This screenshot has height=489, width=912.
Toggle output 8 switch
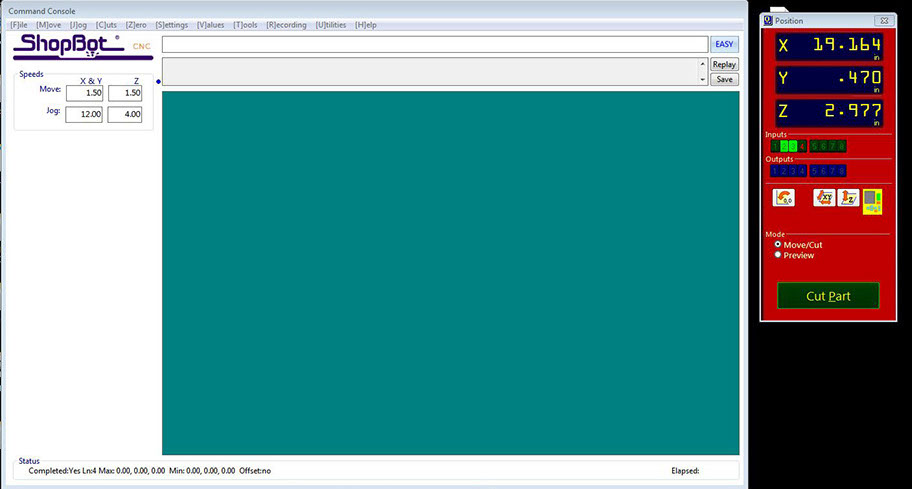click(x=842, y=171)
